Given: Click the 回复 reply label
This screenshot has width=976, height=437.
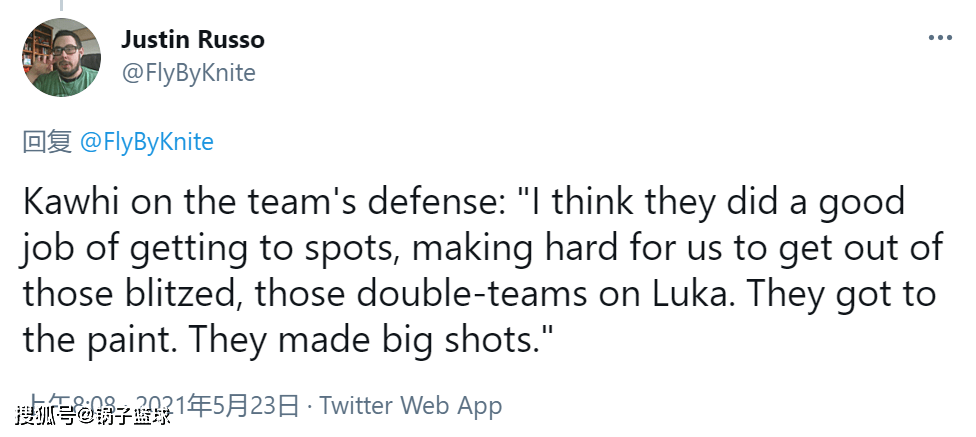Looking at the screenshot, I should pyautogui.click(x=47, y=142).
